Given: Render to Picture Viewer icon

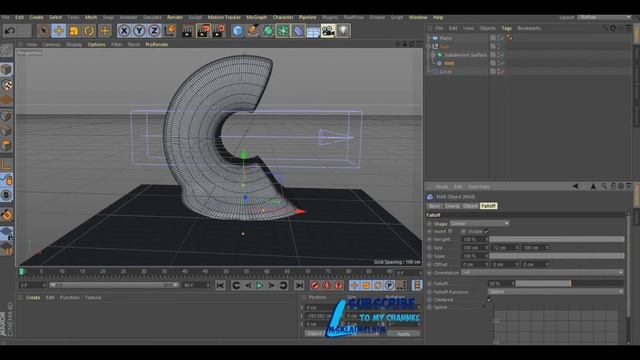Looking at the screenshot, I should (x=203, y=31).
